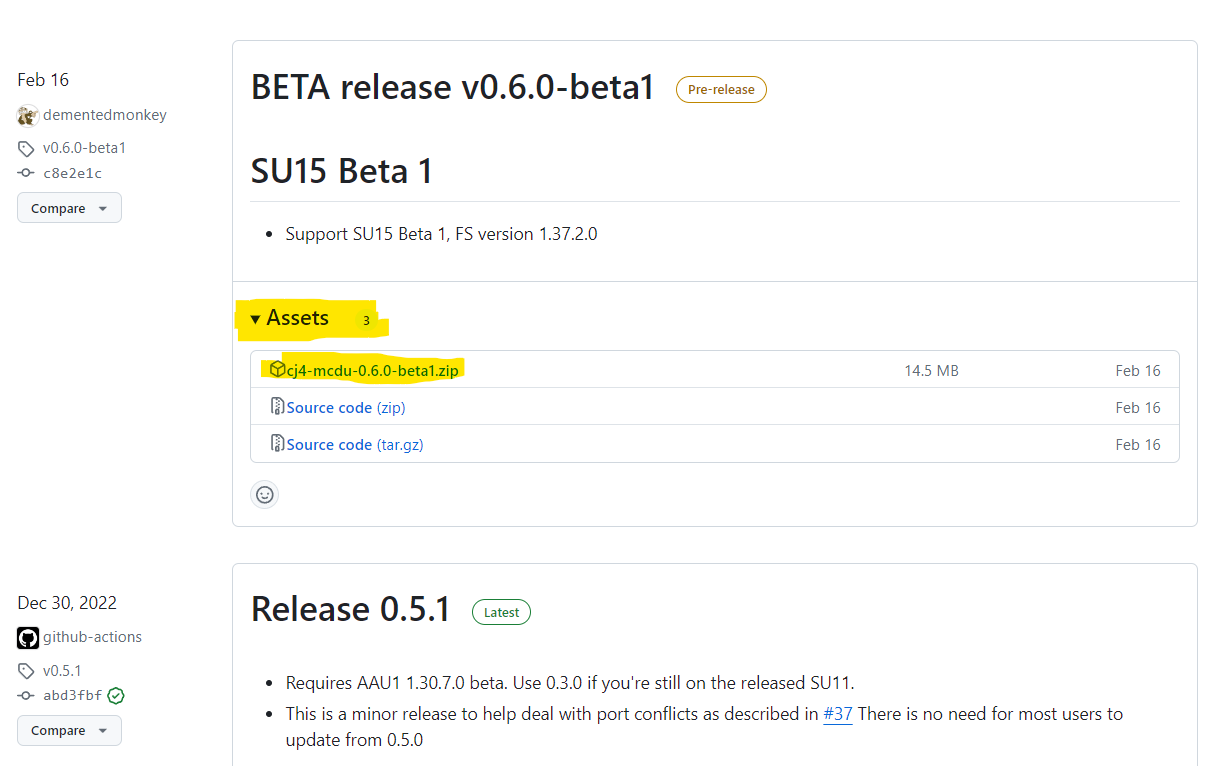Click the file-zip icon for Source code (zip)
The width and height of the screenshot is (1229, 766).
[278, 406]
